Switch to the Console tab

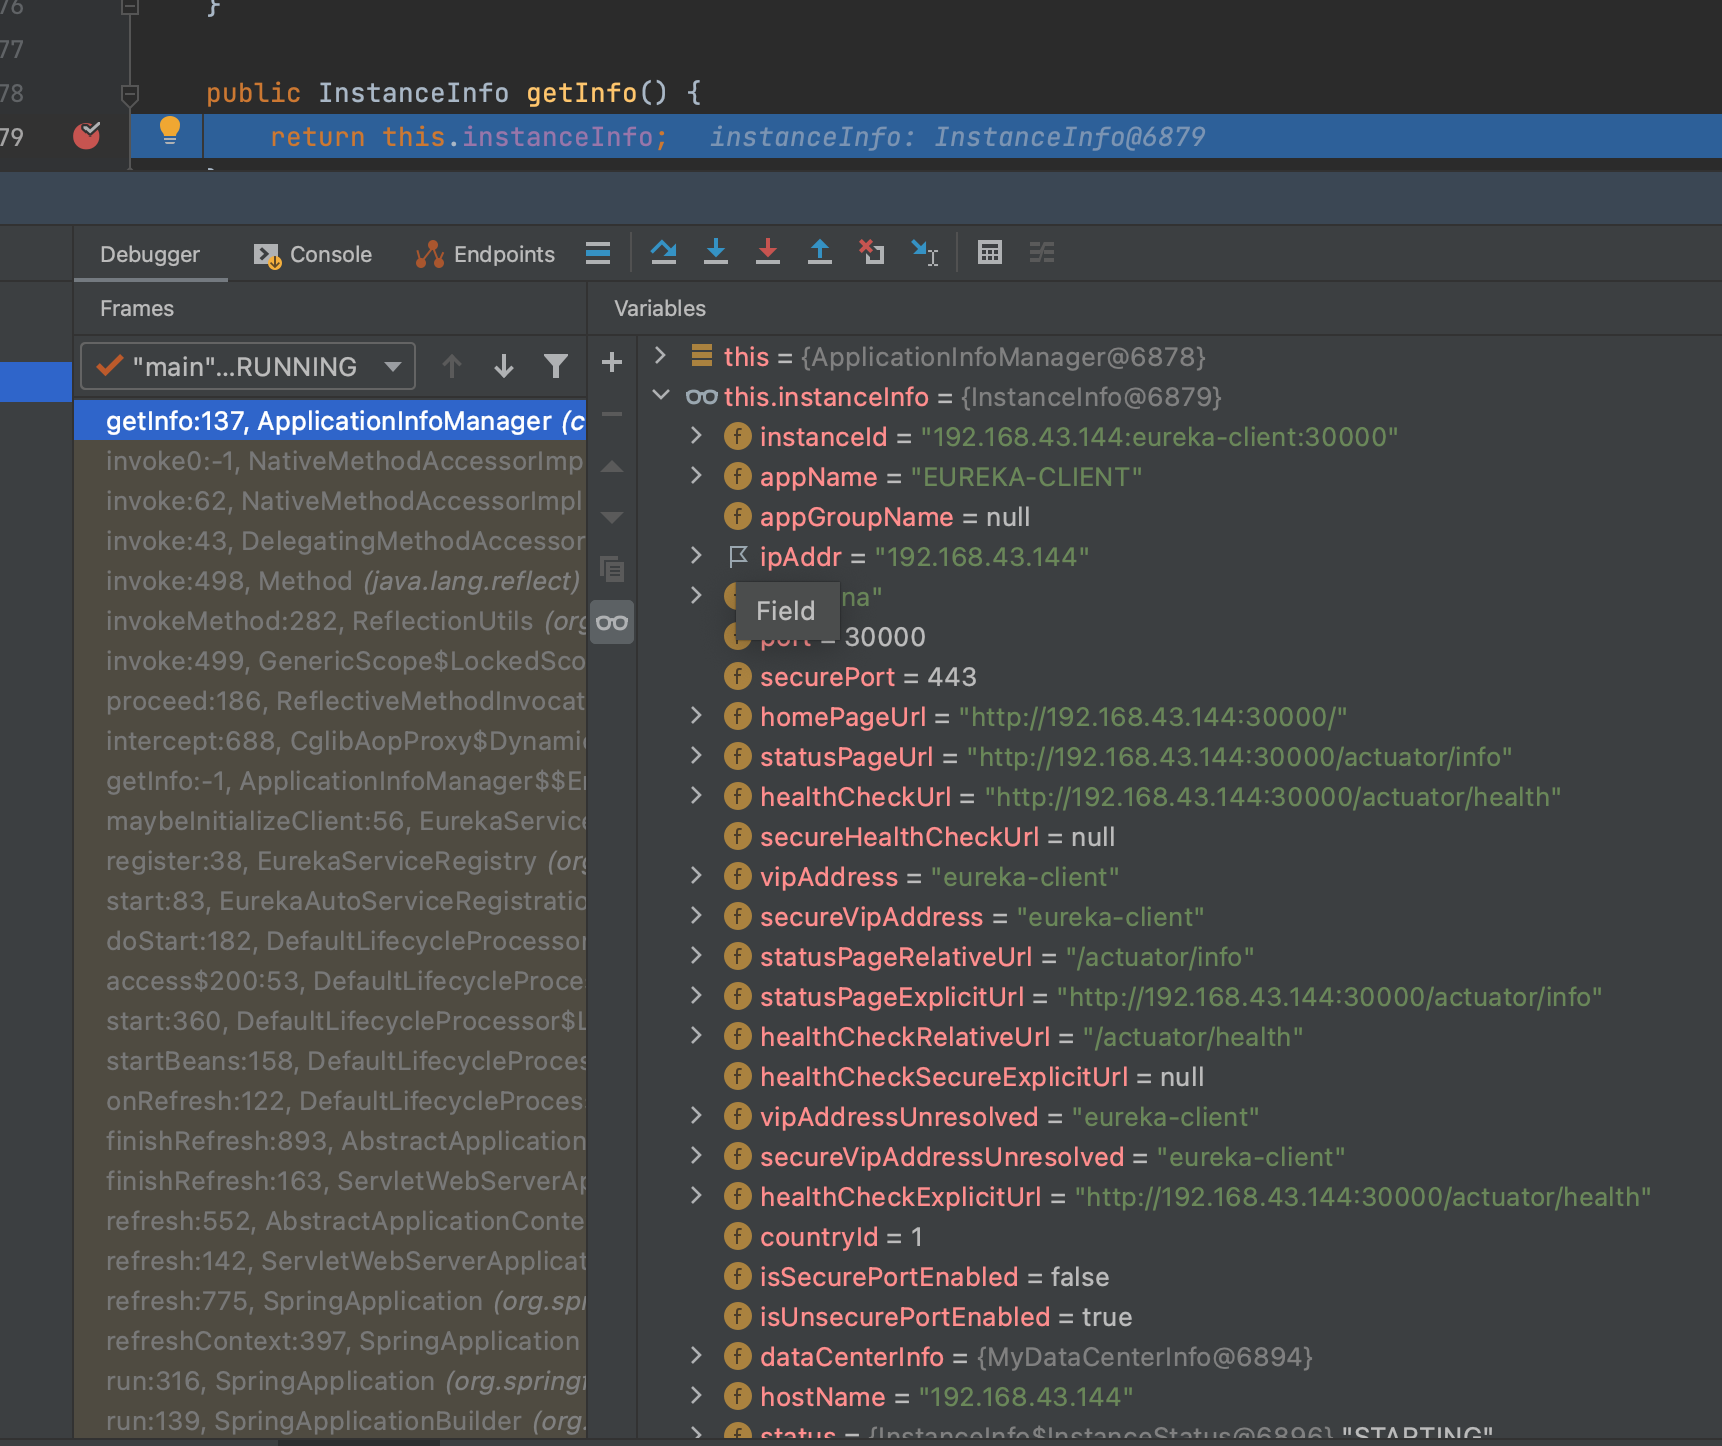point(313,255)
